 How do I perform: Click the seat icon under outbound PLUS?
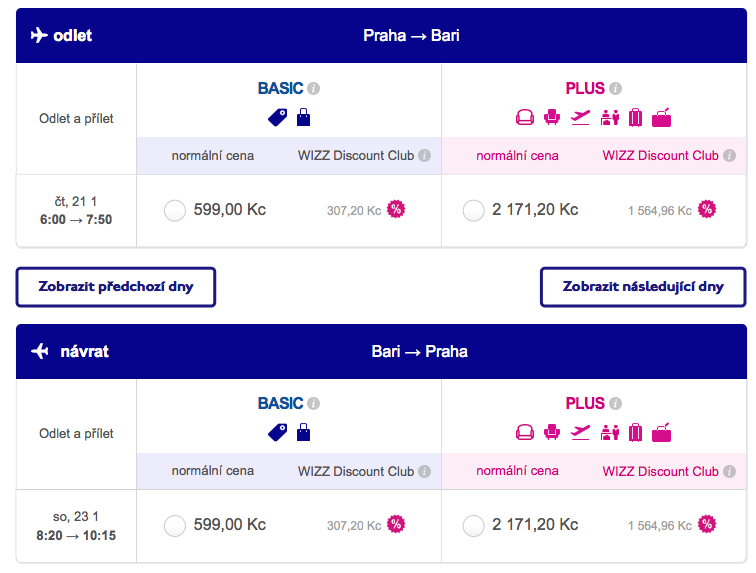[552, 117]
